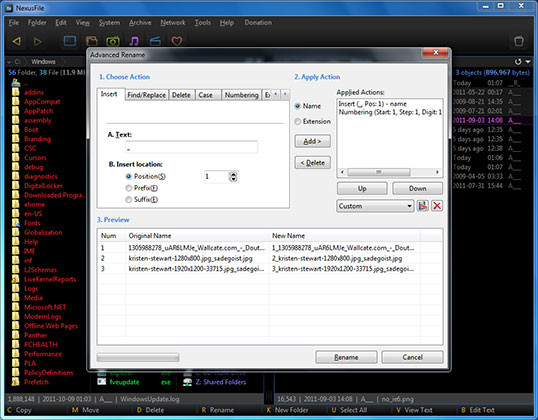Click the Applied Actions horizontal scrollbar
This screenshot has height=420, width=538.
(390, 172)
